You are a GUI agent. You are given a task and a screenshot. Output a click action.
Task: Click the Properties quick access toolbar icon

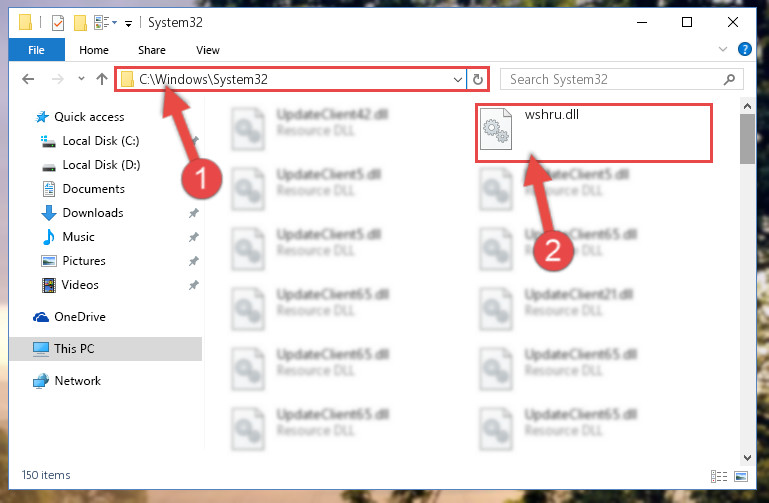(58, 23)
